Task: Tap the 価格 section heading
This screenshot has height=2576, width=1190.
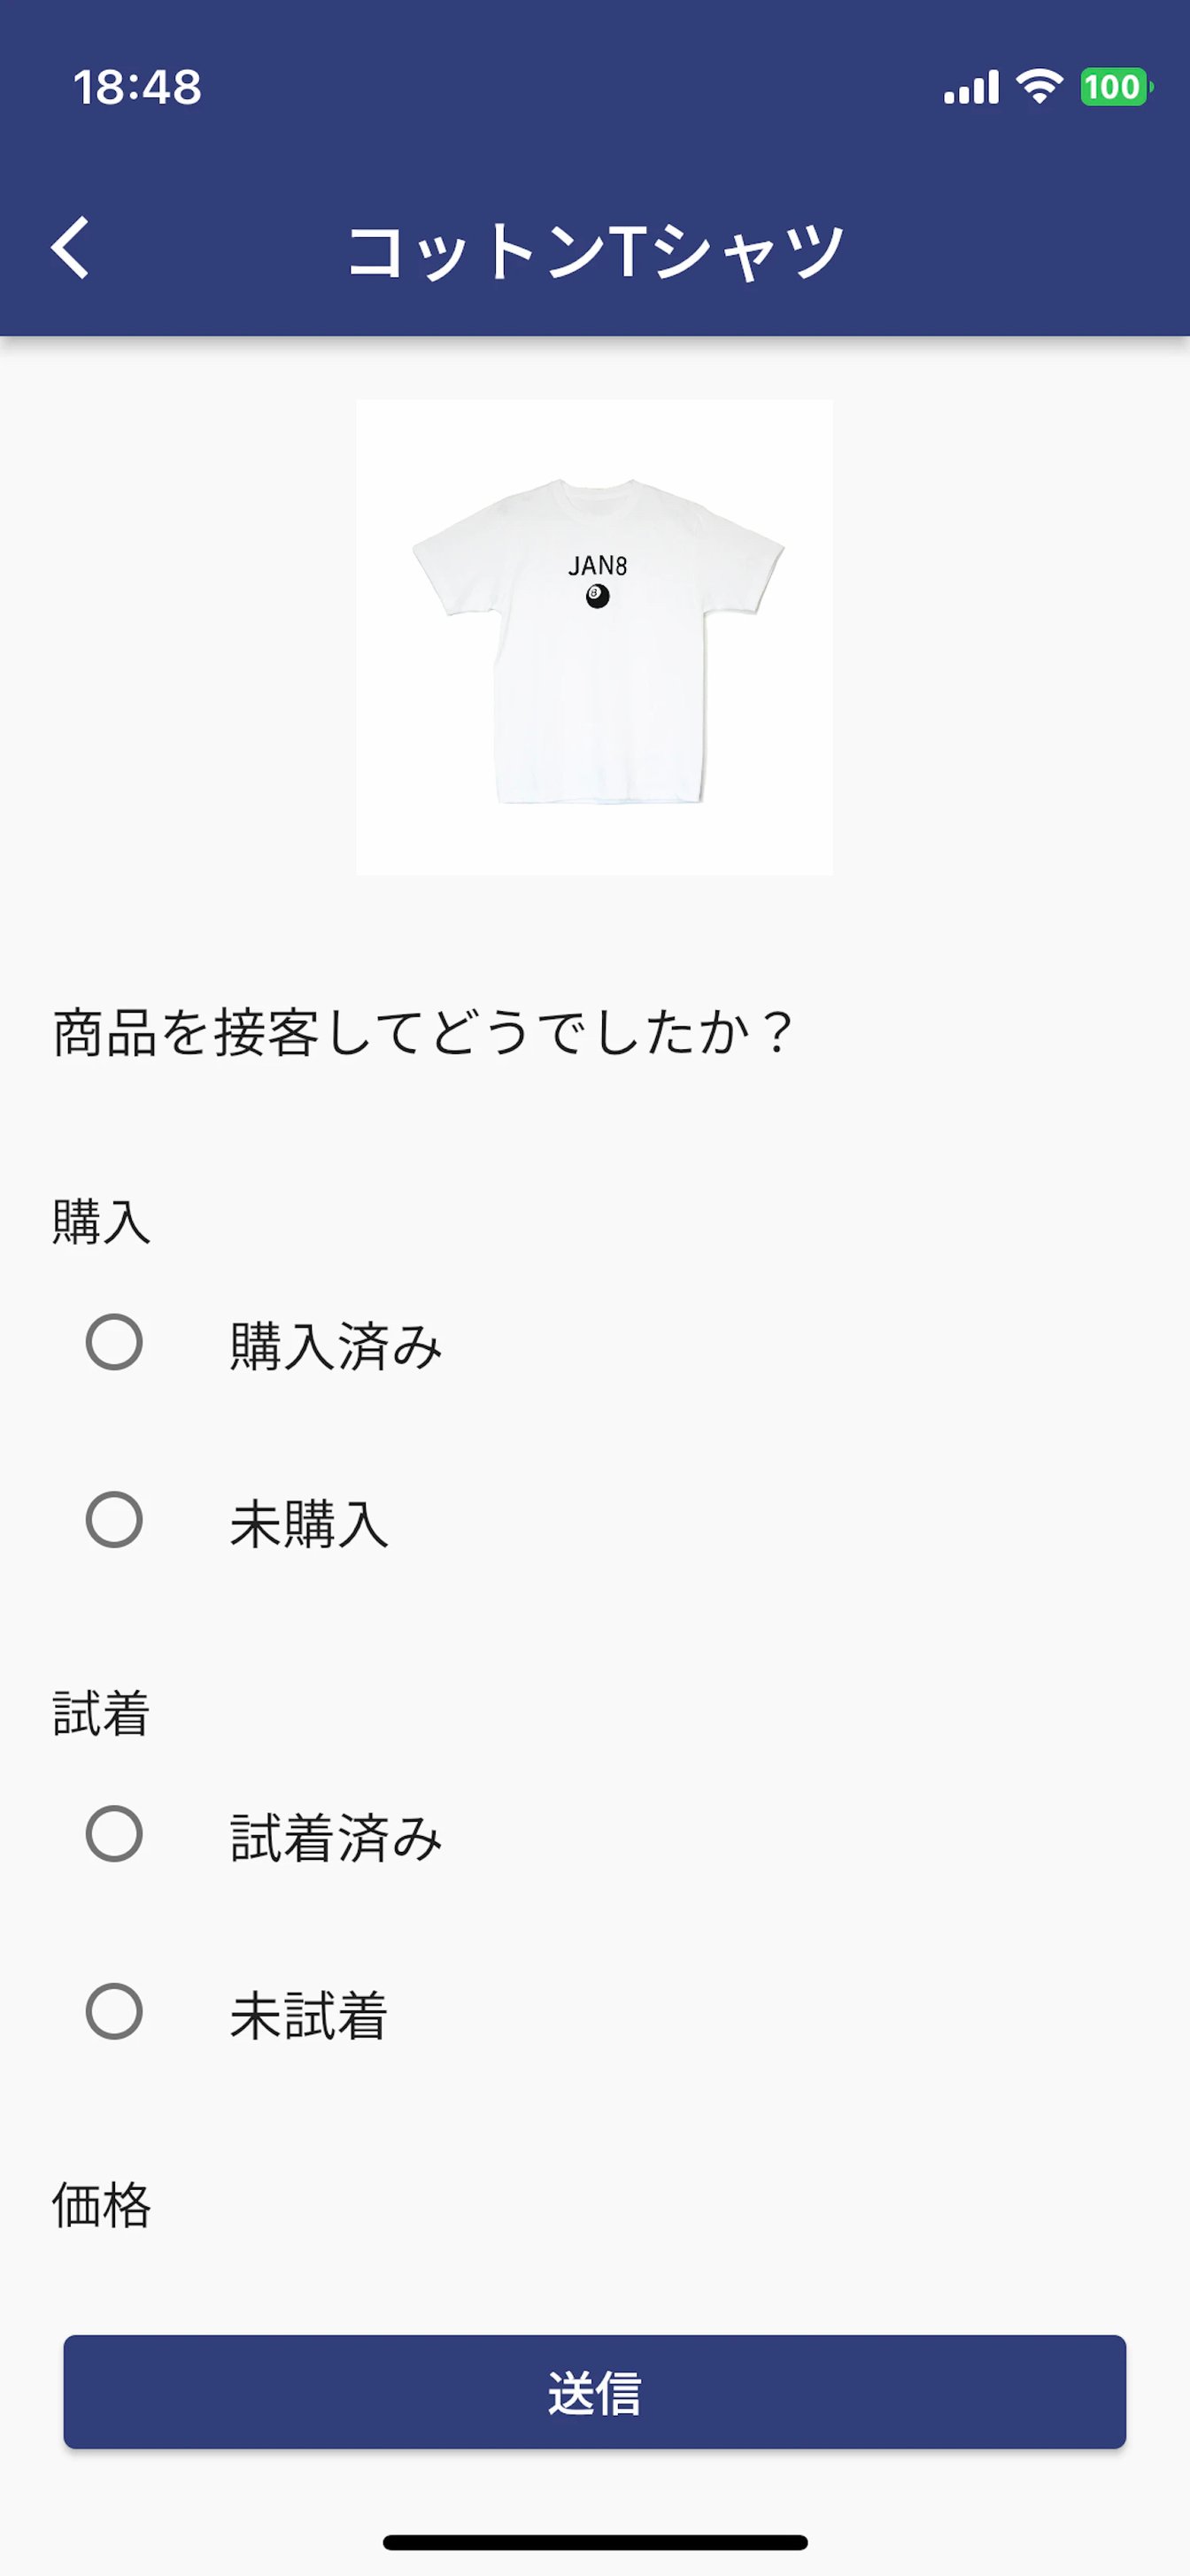Action: tap(101, 2205)
